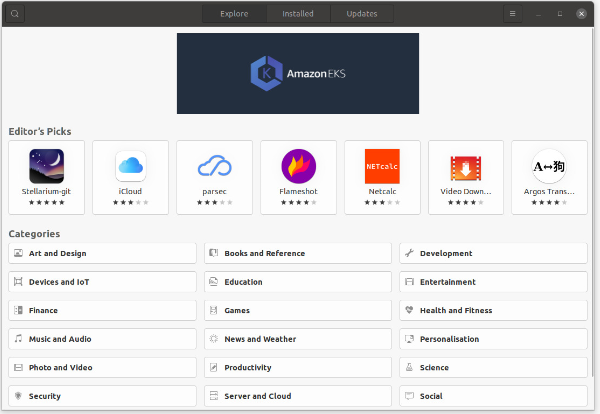
Task: Click the News and Weather sun icon
Action: 214,339
